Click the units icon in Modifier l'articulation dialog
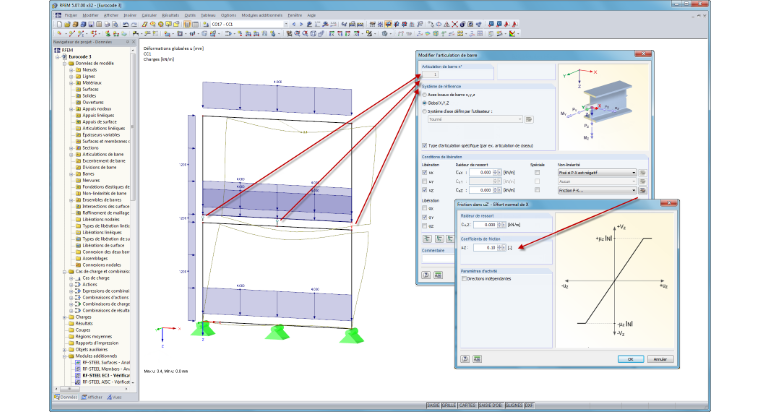The height and width of the screenshot is (412, 760). coord(438,275)
